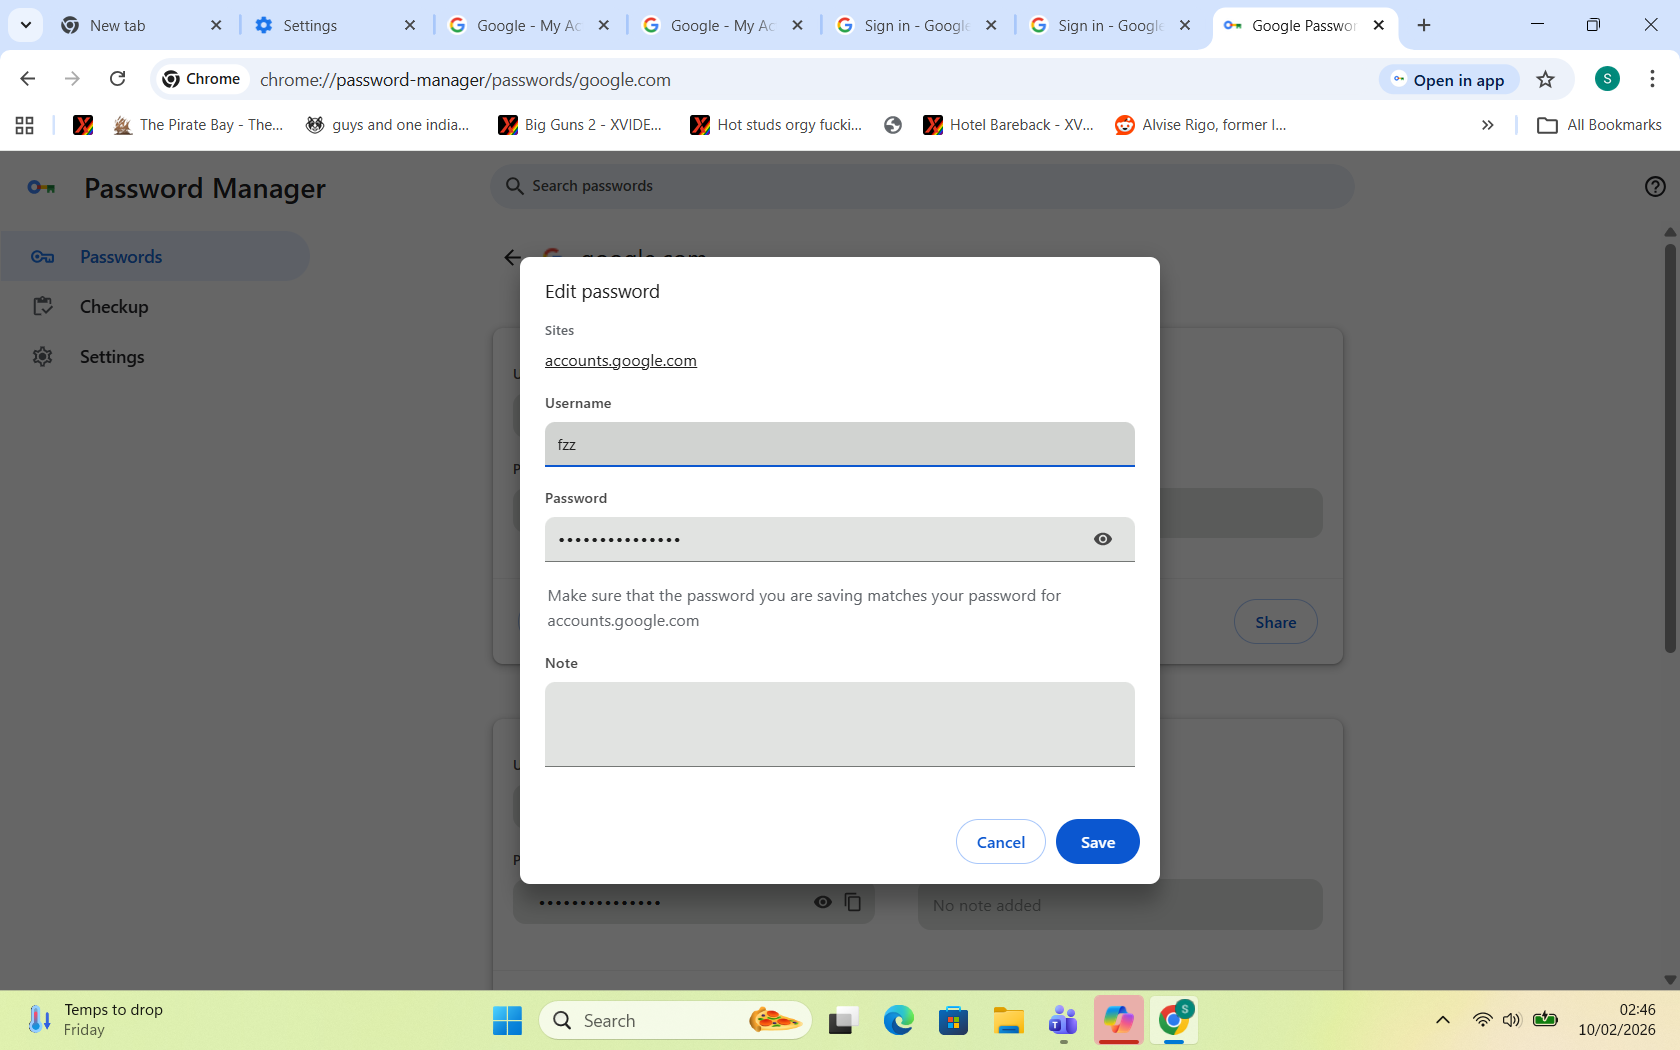This screenshot has height=1050, width=1680.
Task: Open All Bookmarks folder
Action: [1599, 125]
